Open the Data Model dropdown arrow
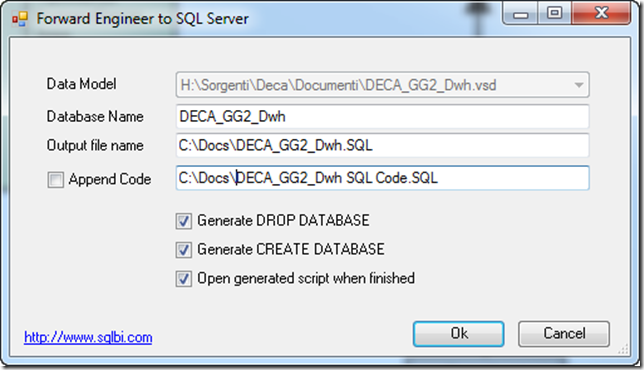 click(579, 85)
